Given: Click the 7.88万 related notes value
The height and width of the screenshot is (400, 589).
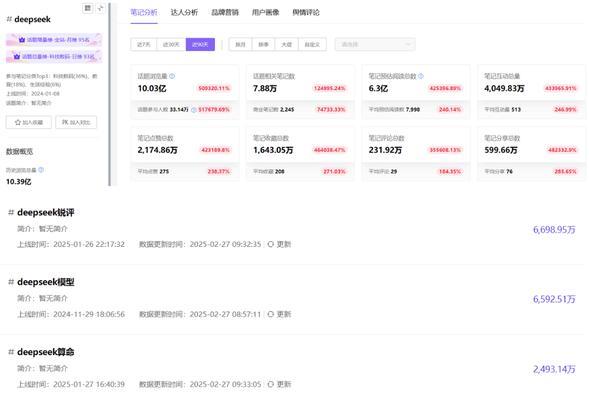Looking at the screenshot, I should click(x=265, y=88).
